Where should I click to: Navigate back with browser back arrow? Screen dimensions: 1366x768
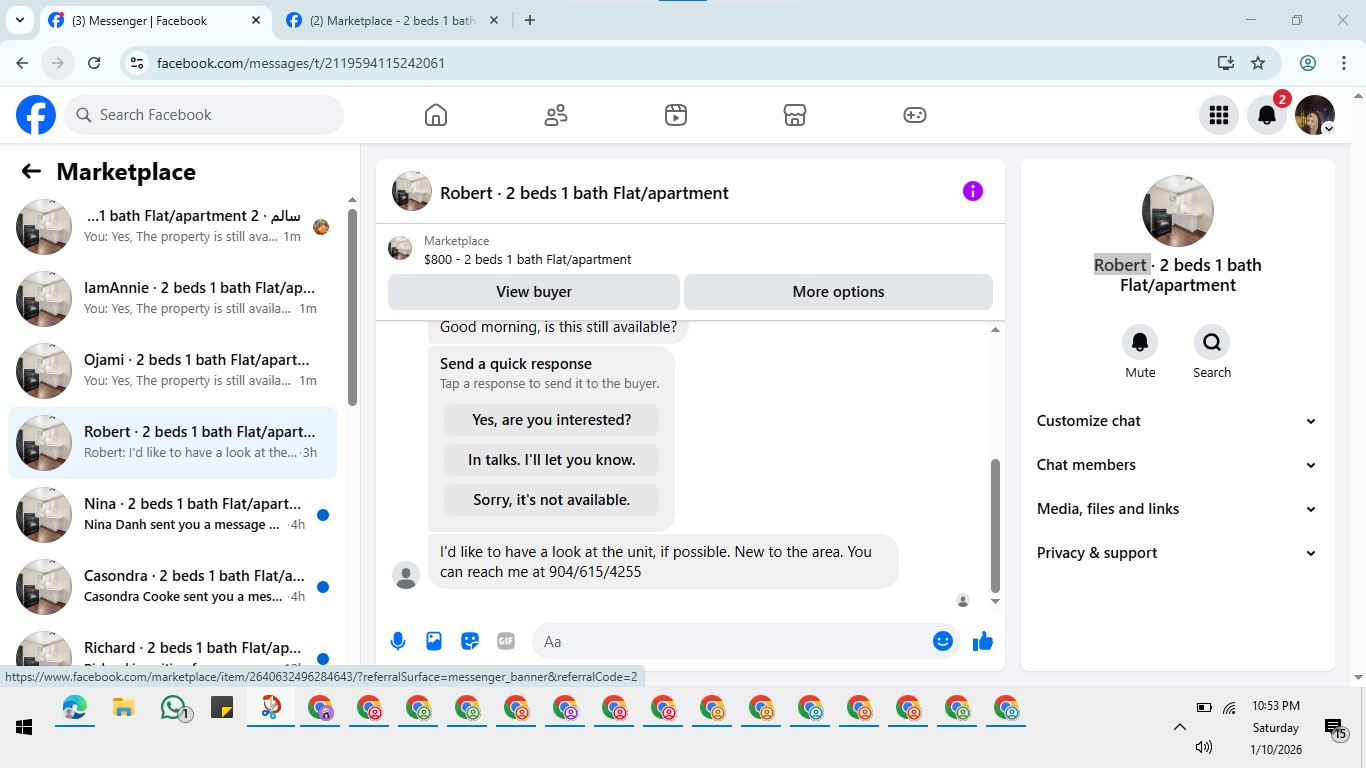pyautogui.click(x=22, y=63)
